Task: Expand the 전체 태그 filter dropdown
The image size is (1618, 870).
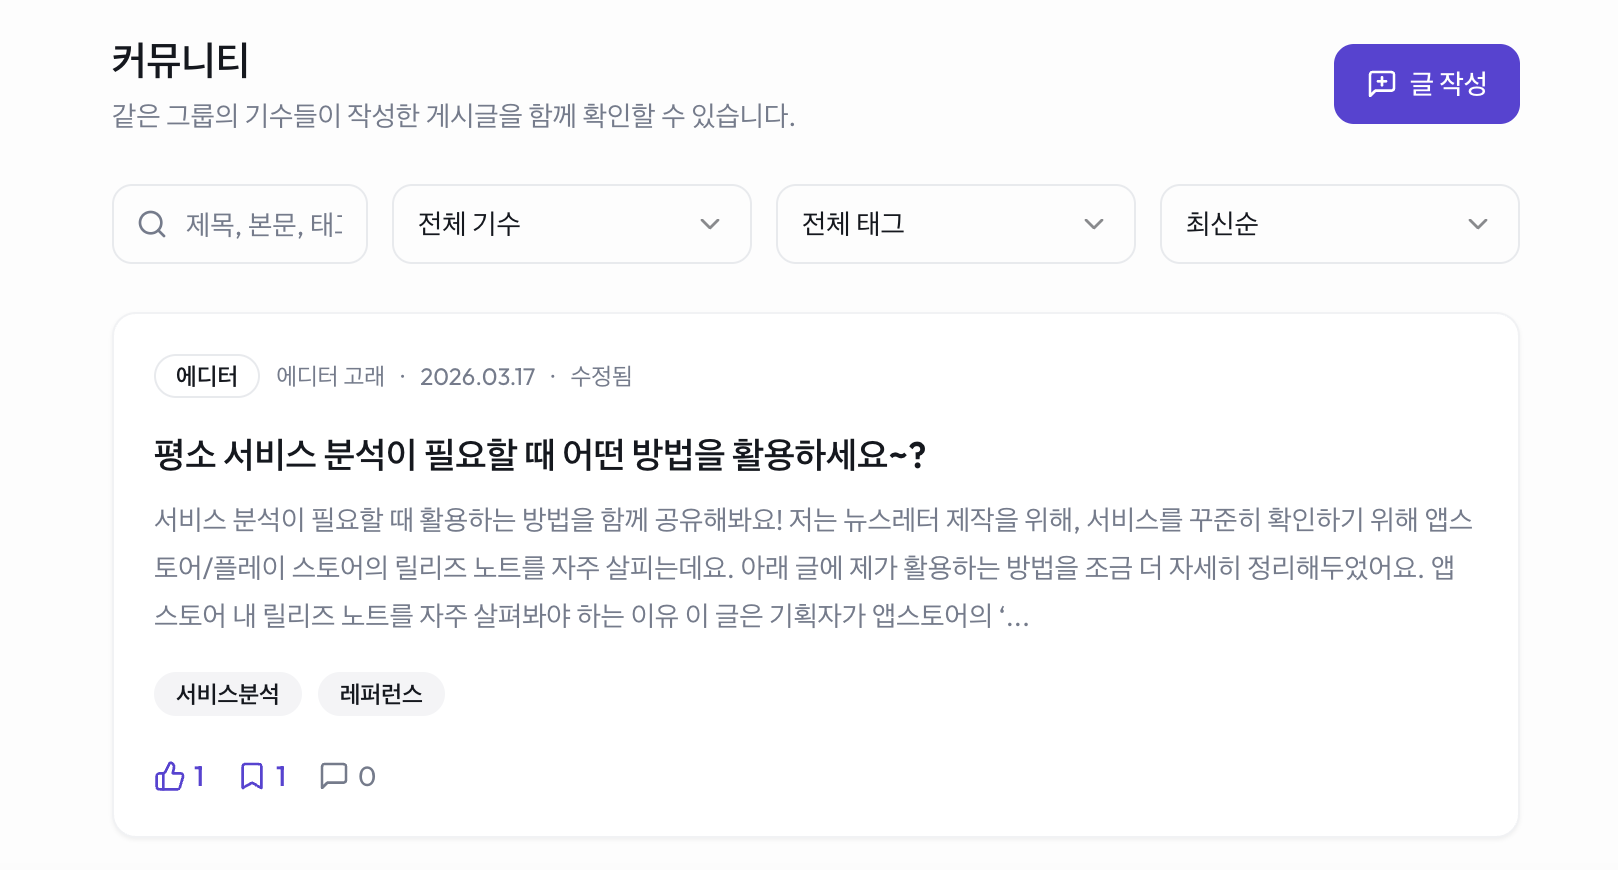Action: [954, 224]
